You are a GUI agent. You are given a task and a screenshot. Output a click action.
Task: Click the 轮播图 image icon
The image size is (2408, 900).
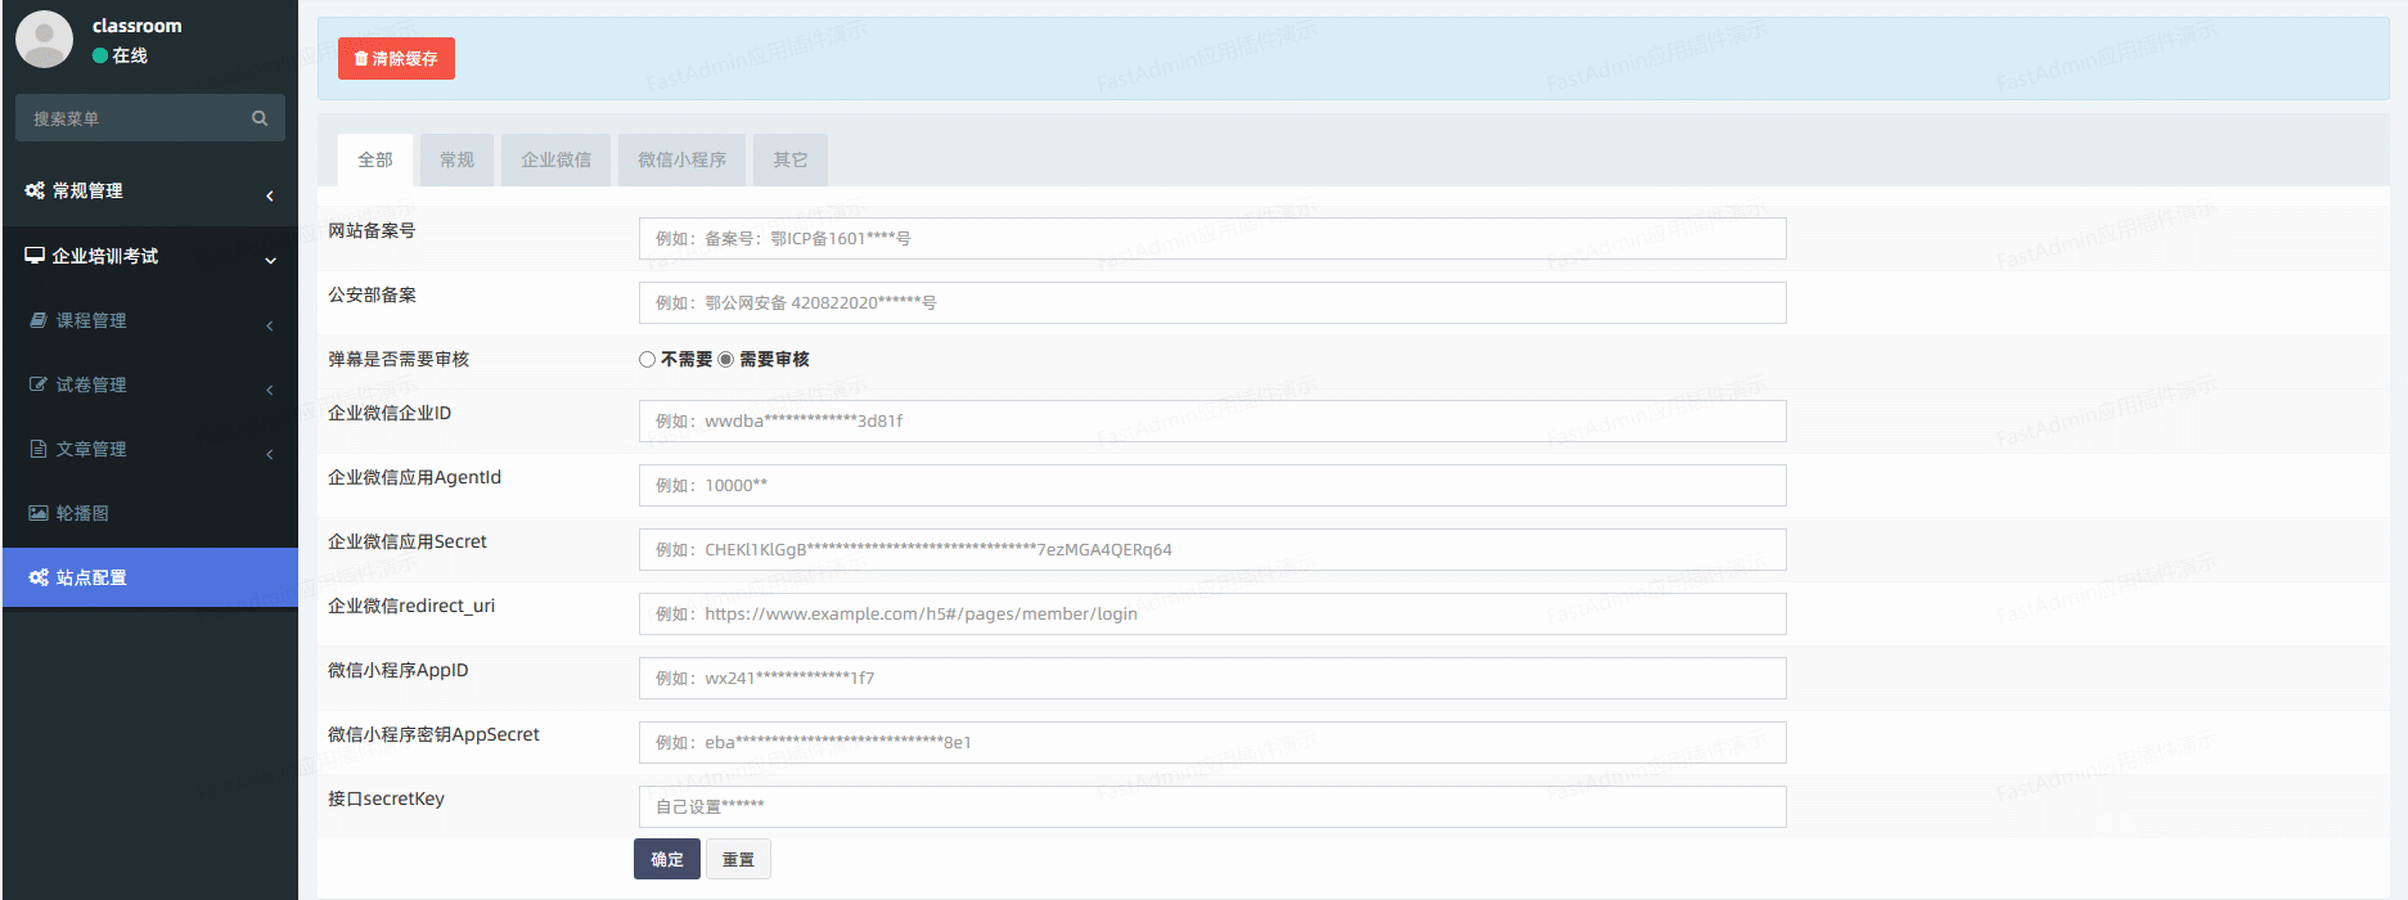(x=38, y=513)
